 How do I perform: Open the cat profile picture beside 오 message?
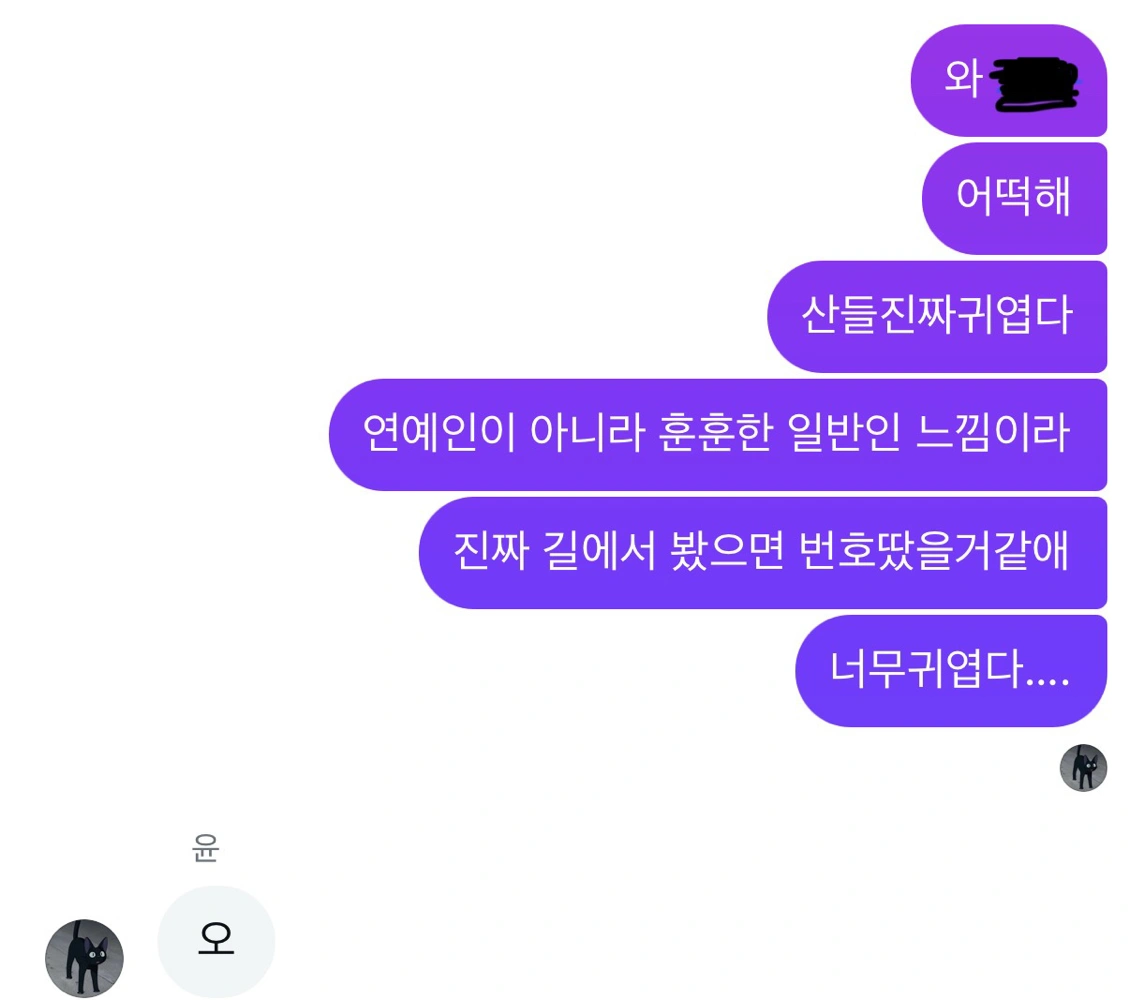click(x=84, y=957)
